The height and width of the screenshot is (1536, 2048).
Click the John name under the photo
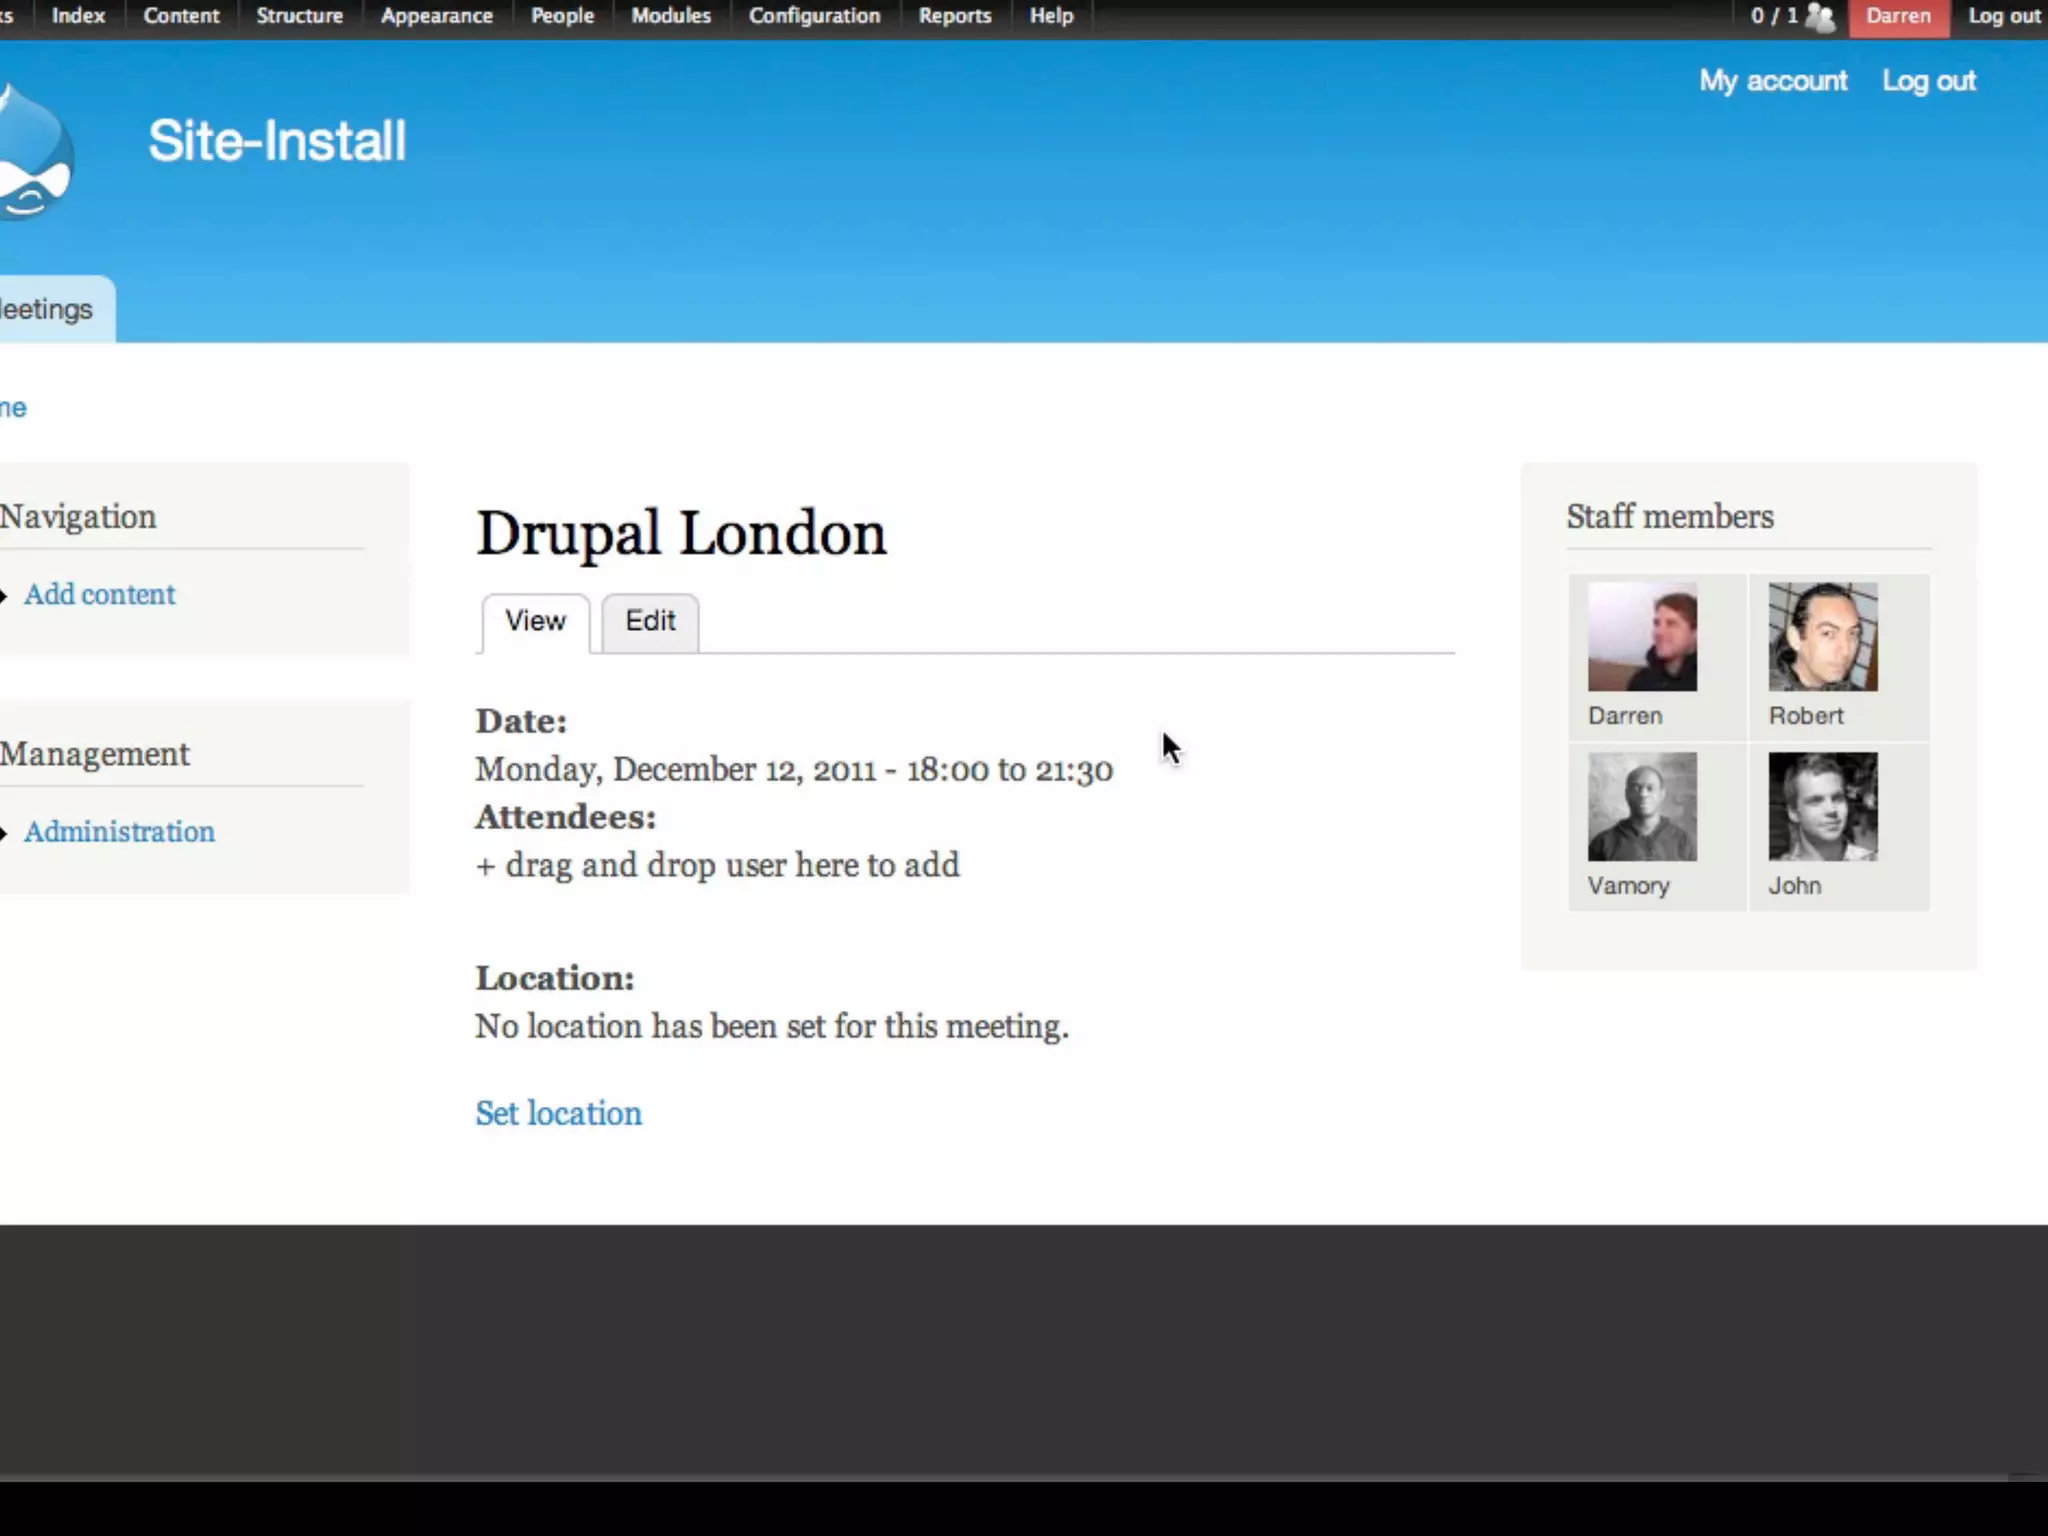click(1795, 886)
